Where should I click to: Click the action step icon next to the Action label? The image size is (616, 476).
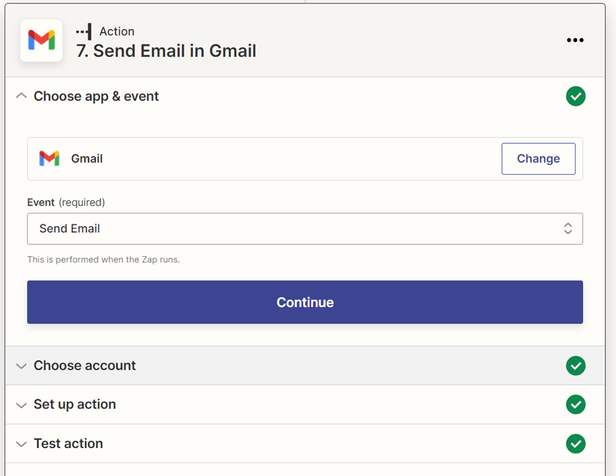click(x=84, y=31)
